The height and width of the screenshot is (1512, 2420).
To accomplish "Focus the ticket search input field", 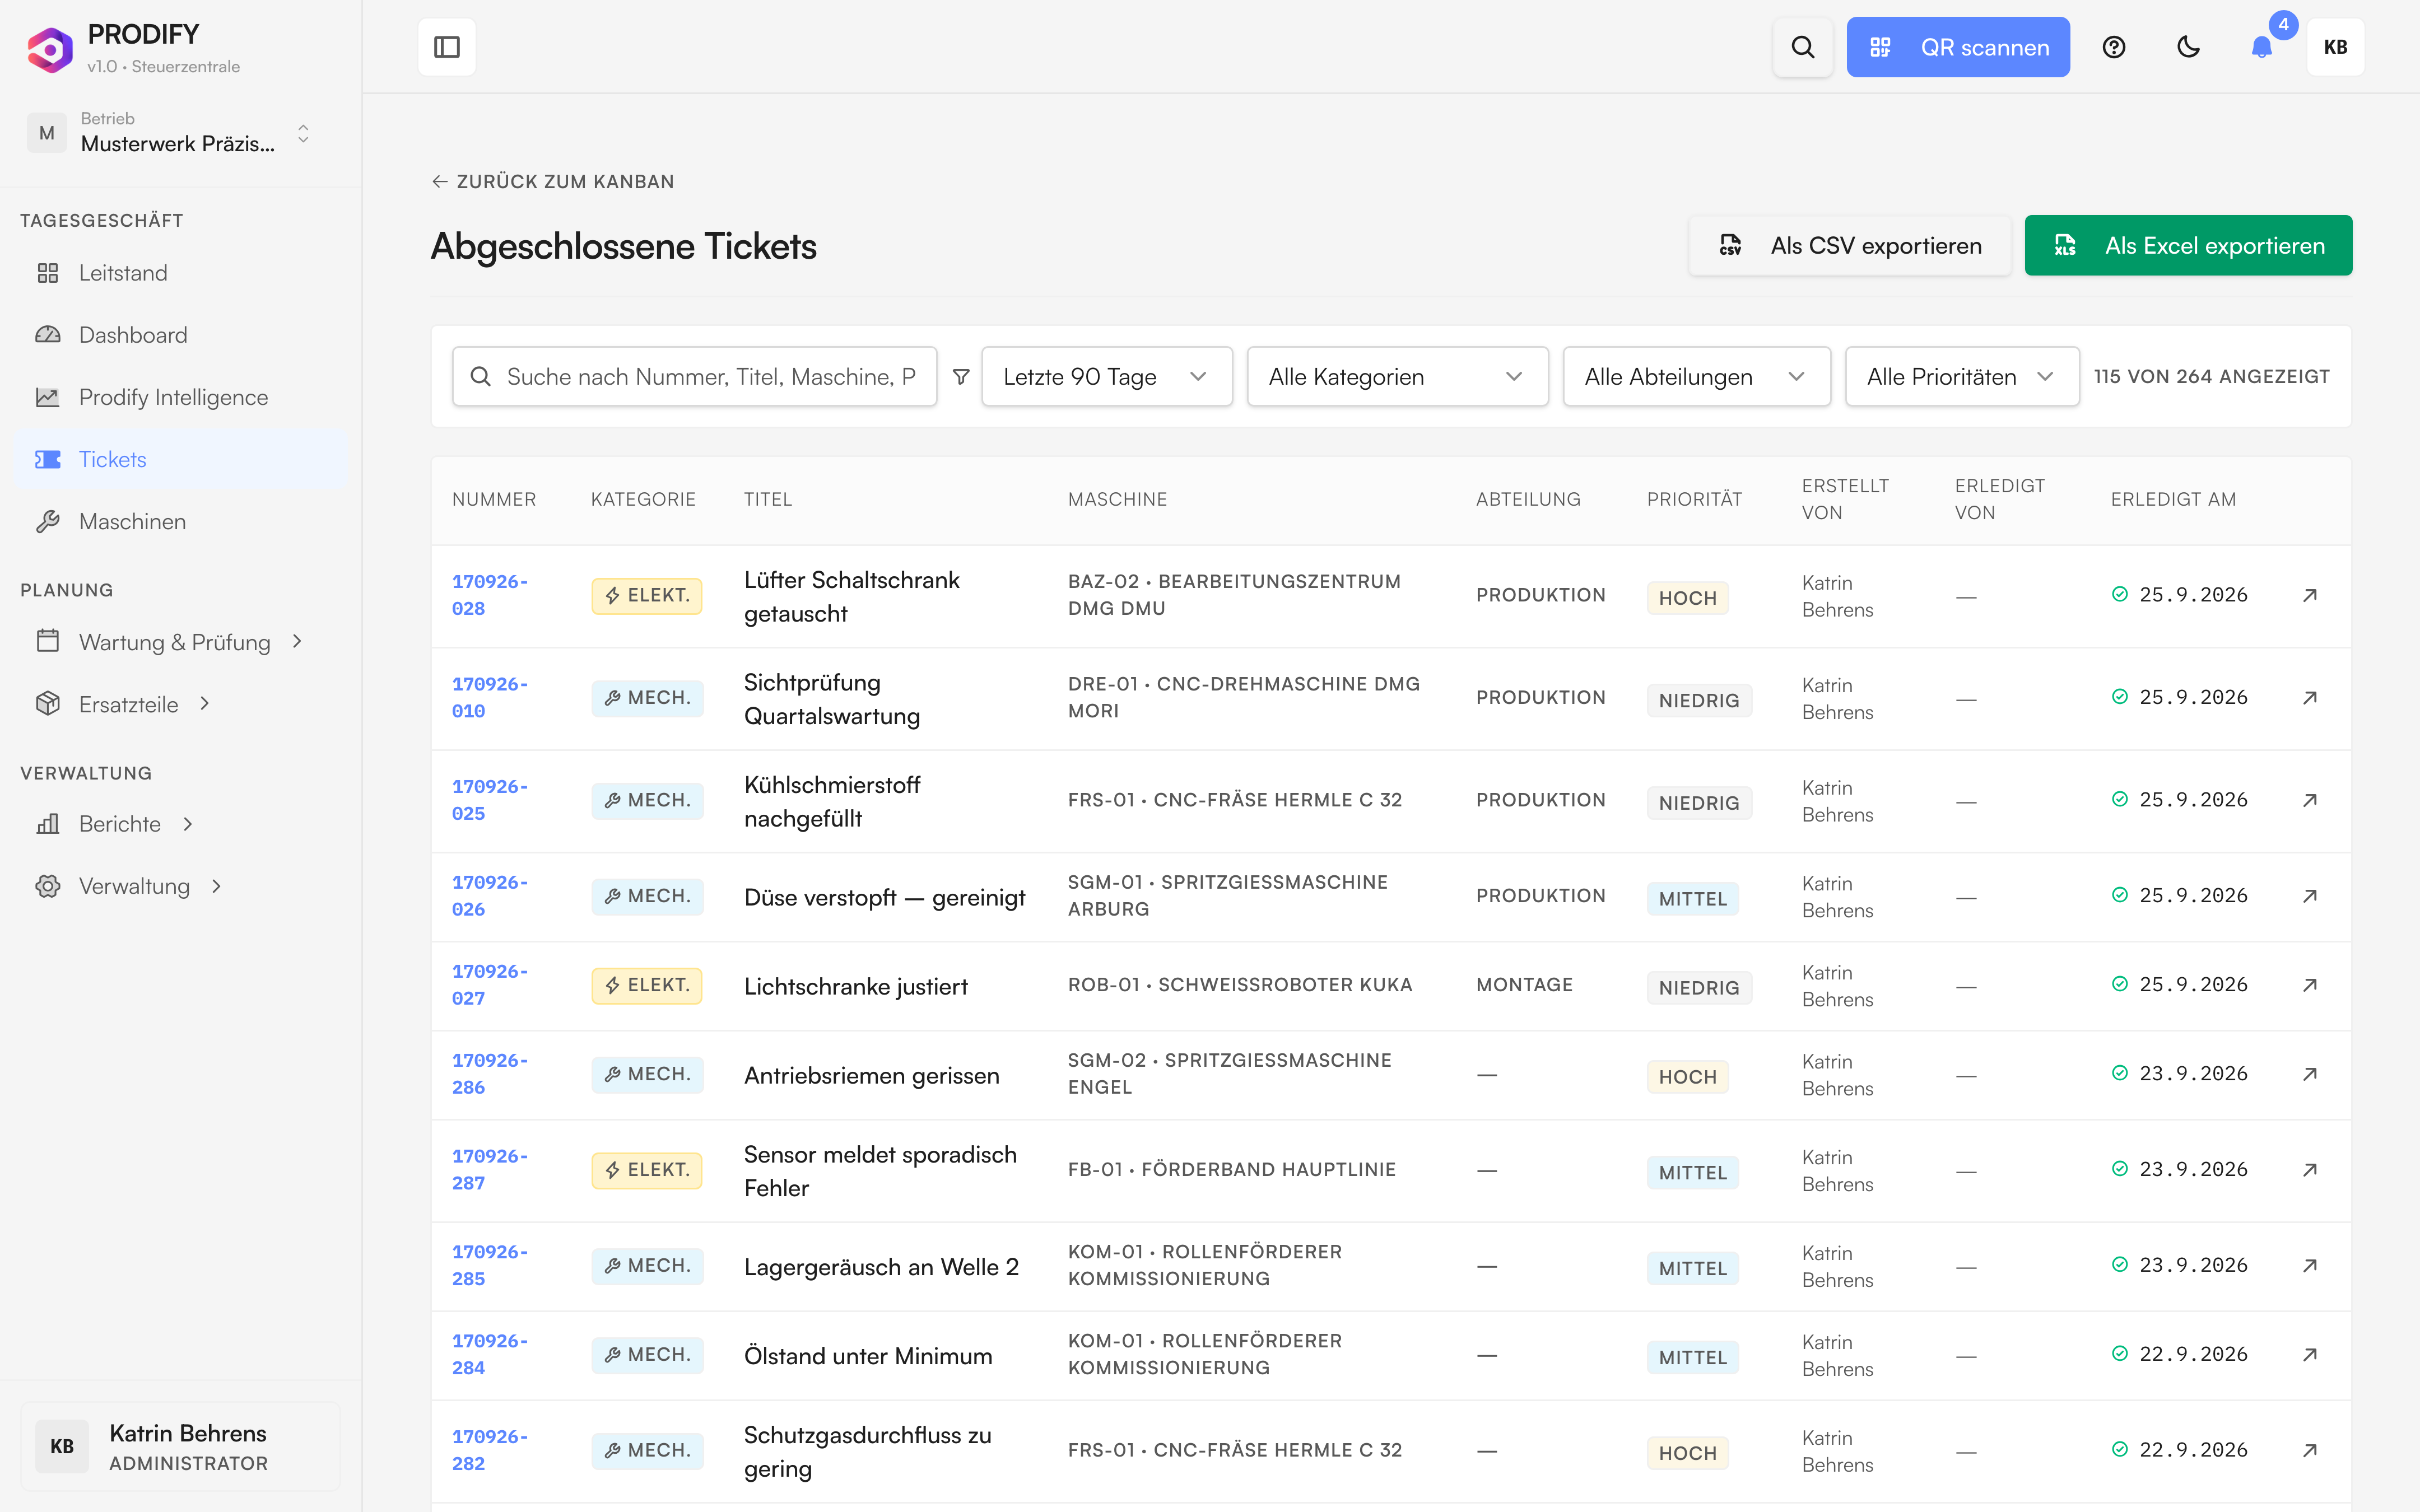I will tap(694, 377).
